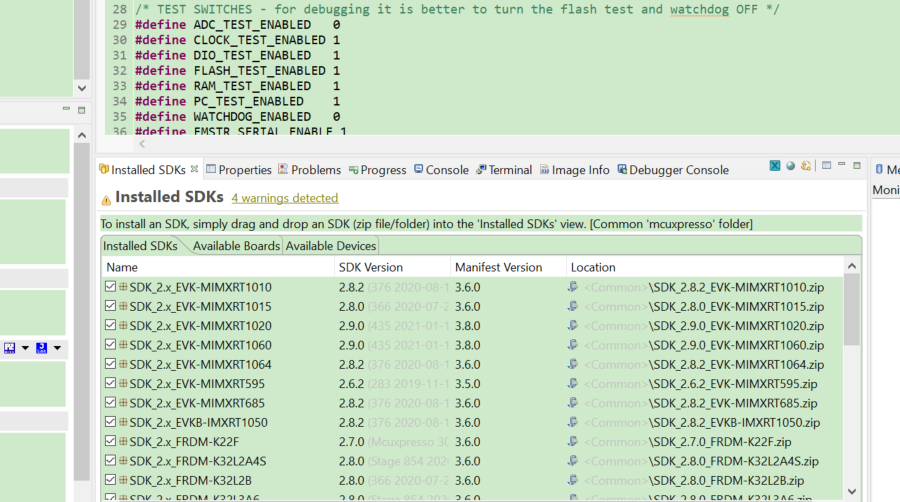Viewport: 900px width, 502px height.
Task: Open dropdown arrow beside first blue left-panel icon
Action: (x=24, y=348)
